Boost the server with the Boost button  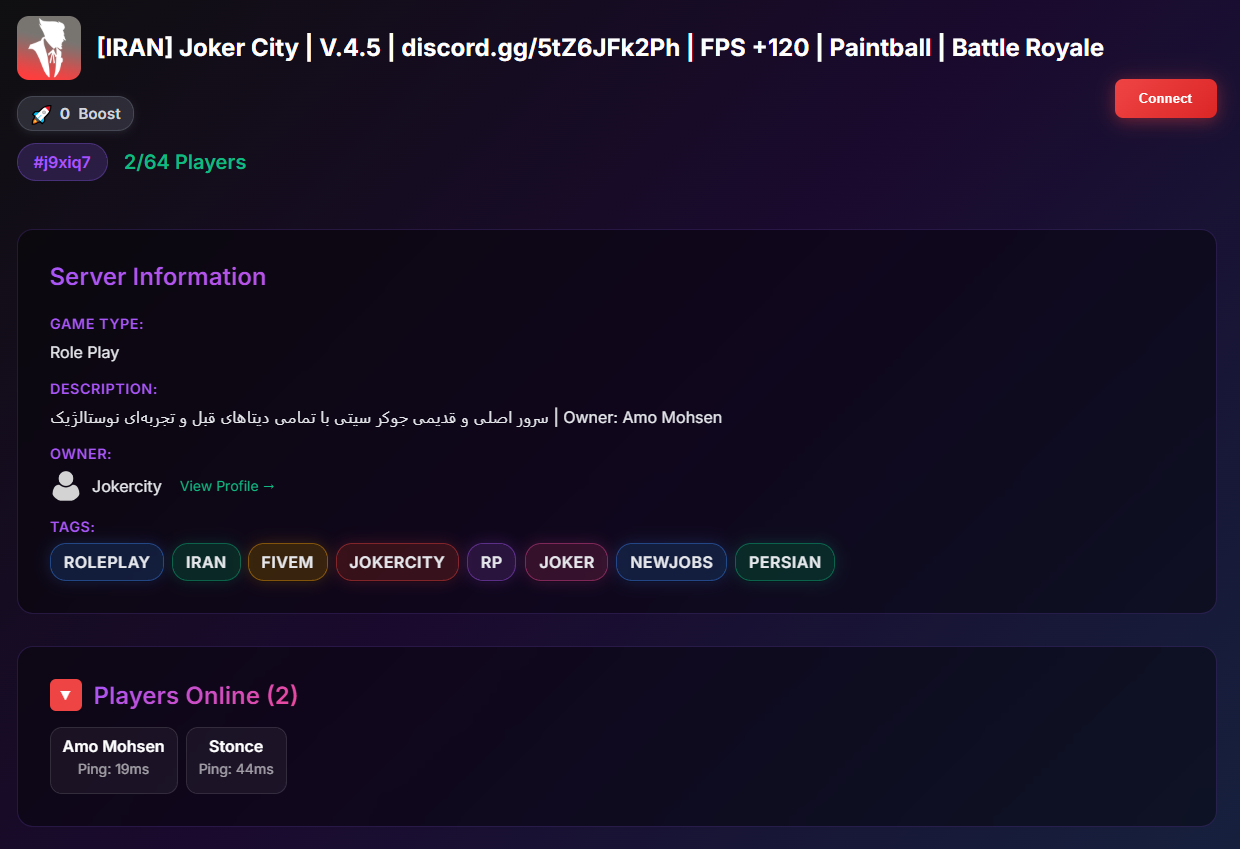pyautogui.click(x=75, y=114)
